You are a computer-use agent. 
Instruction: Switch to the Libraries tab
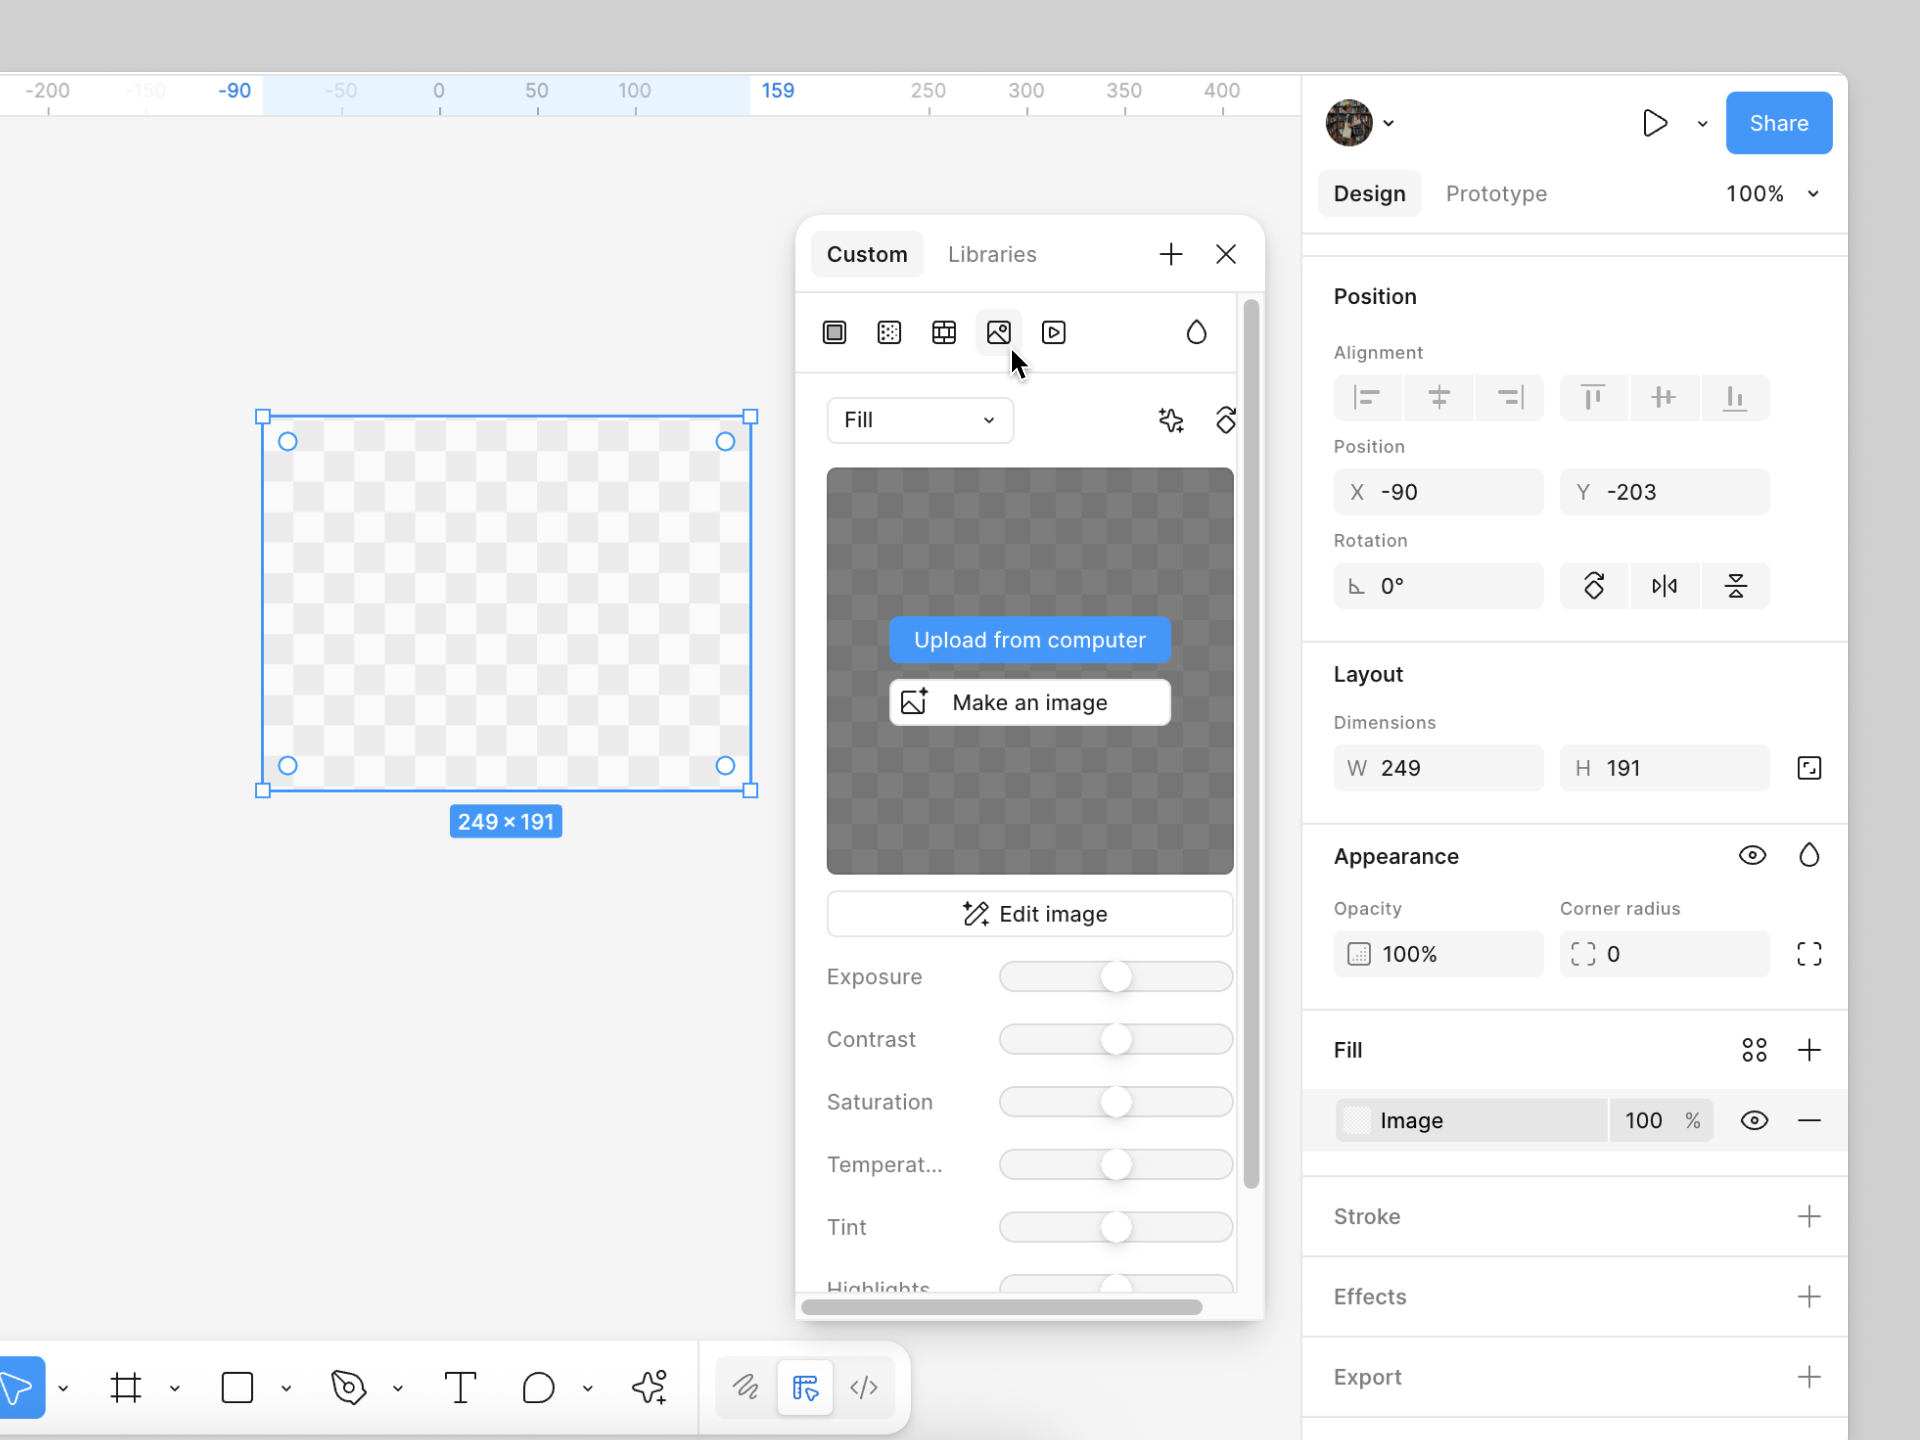pos(992,254)
